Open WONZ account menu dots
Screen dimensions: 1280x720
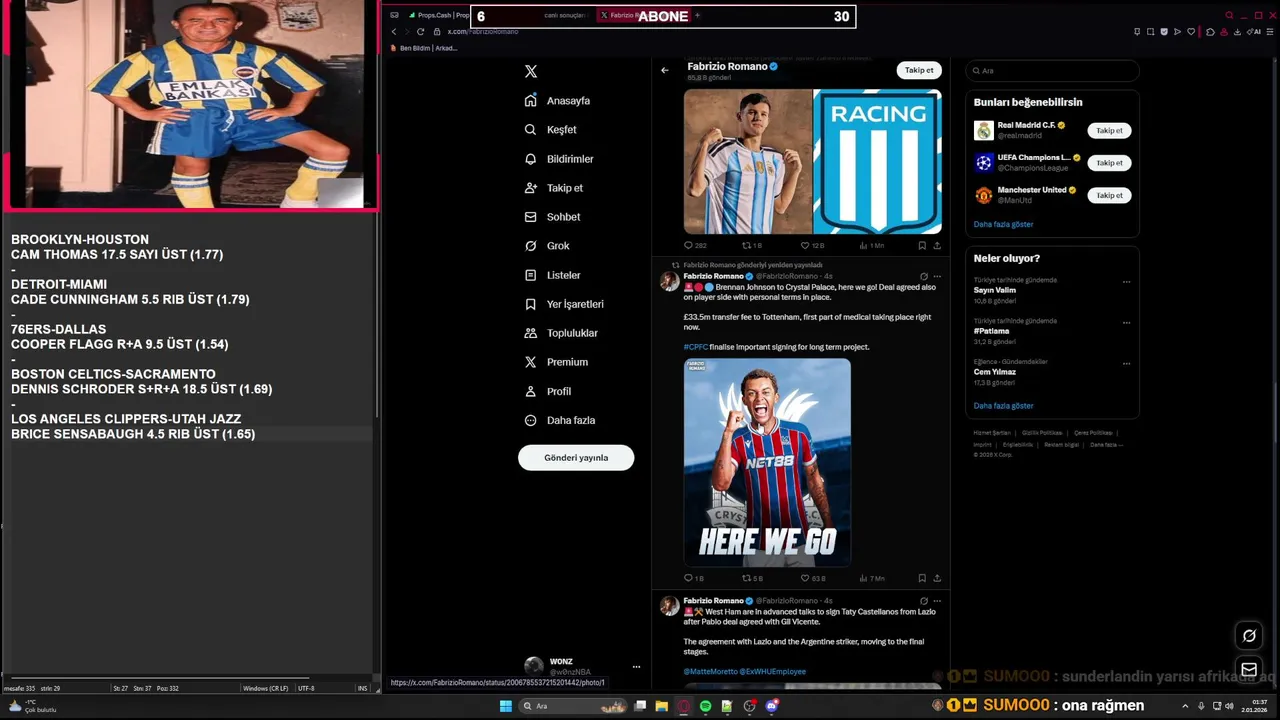pyautogui.click(x=636, y=667)
